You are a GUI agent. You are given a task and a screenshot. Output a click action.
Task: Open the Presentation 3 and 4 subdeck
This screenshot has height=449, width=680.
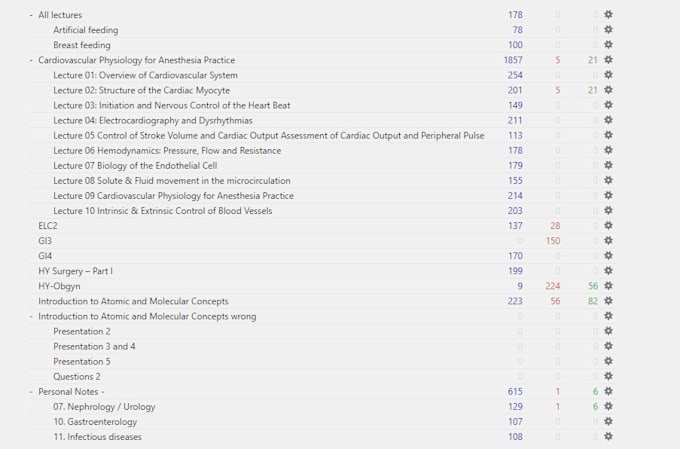(94, 346)
